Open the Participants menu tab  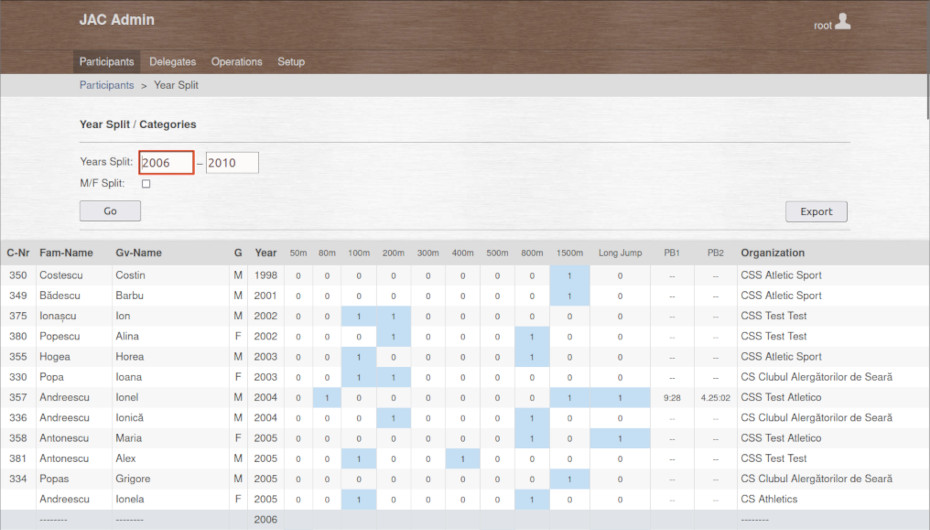[x=107, y=62]
